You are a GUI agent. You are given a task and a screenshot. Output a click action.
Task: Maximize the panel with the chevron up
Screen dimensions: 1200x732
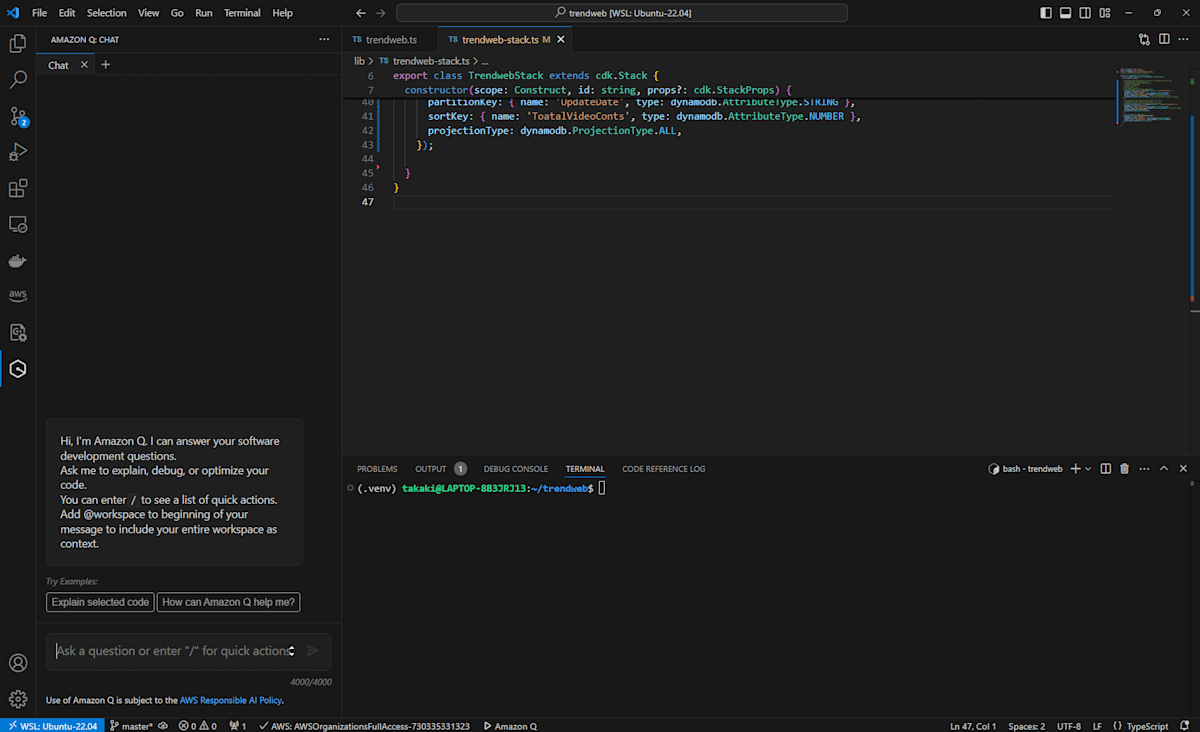1163,468
